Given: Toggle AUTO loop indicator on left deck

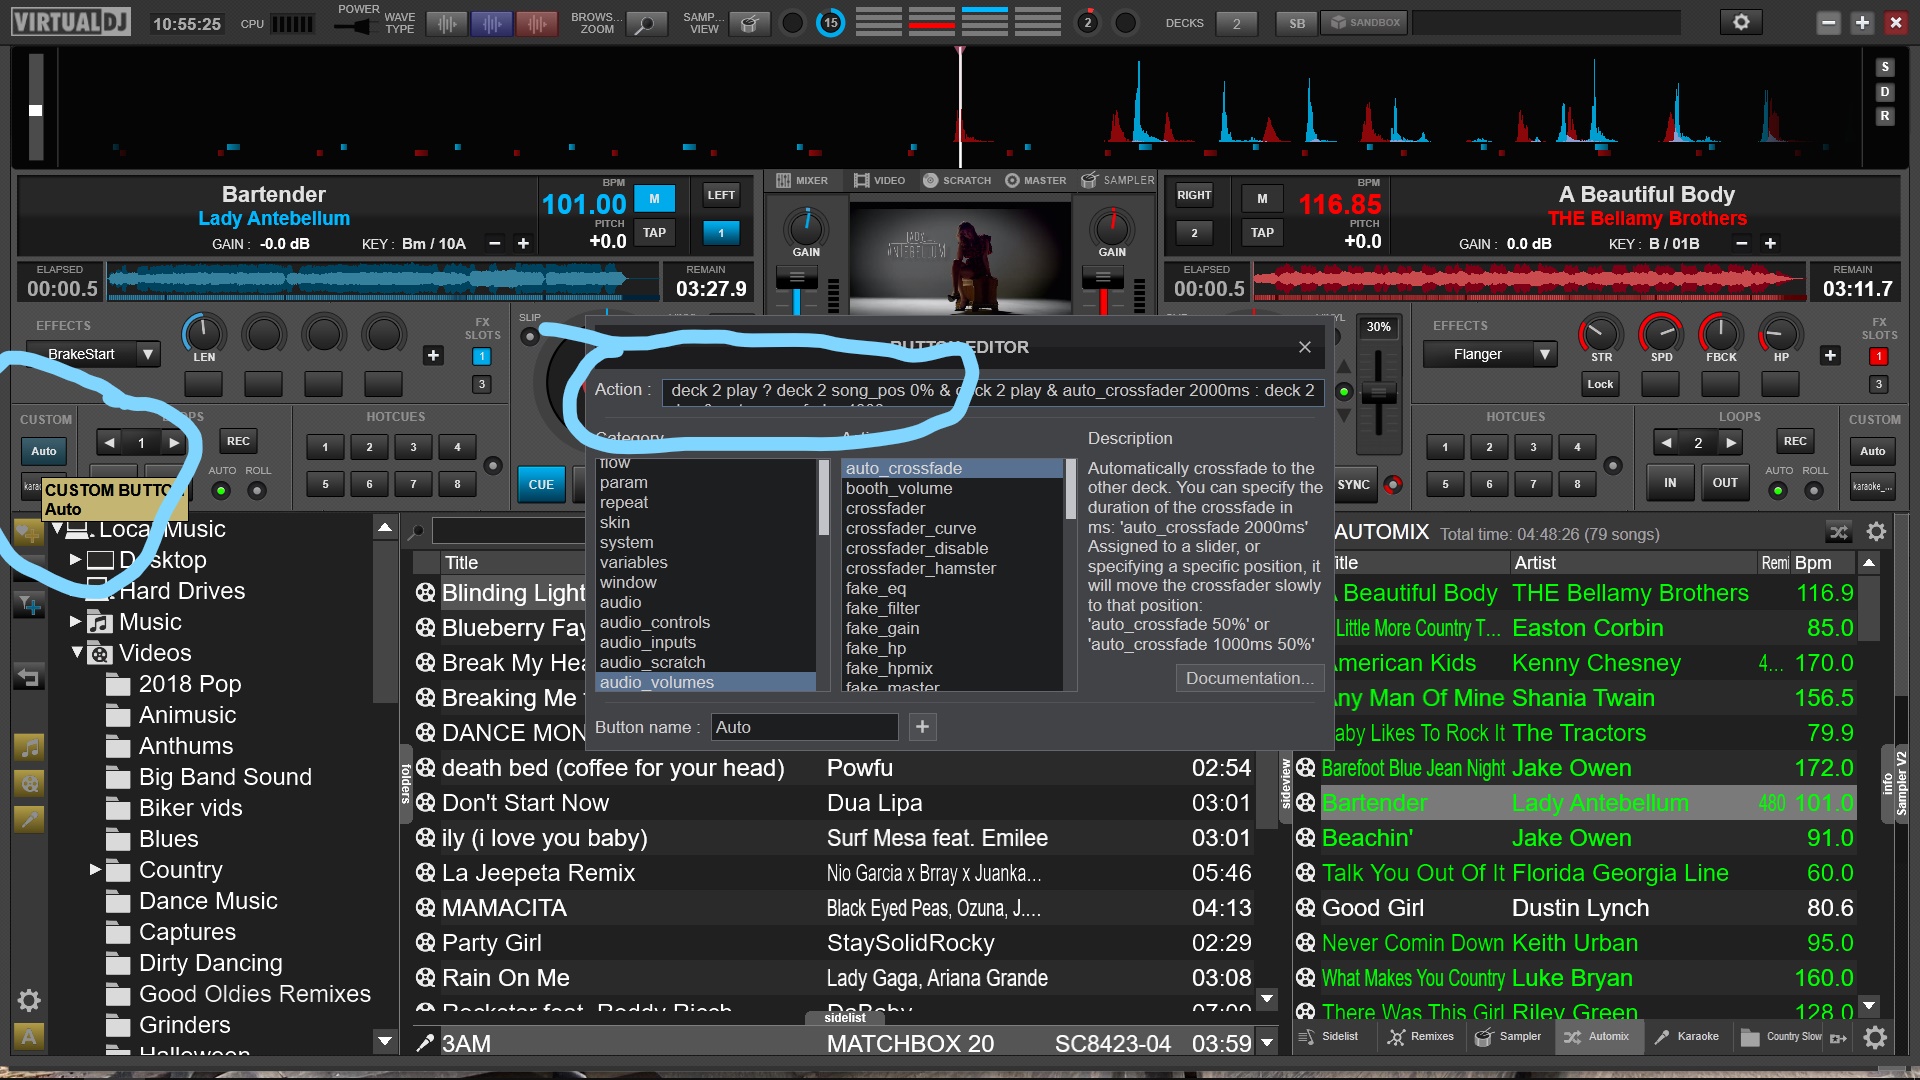Looking at the screenshot, I should (x=221, y=491).
